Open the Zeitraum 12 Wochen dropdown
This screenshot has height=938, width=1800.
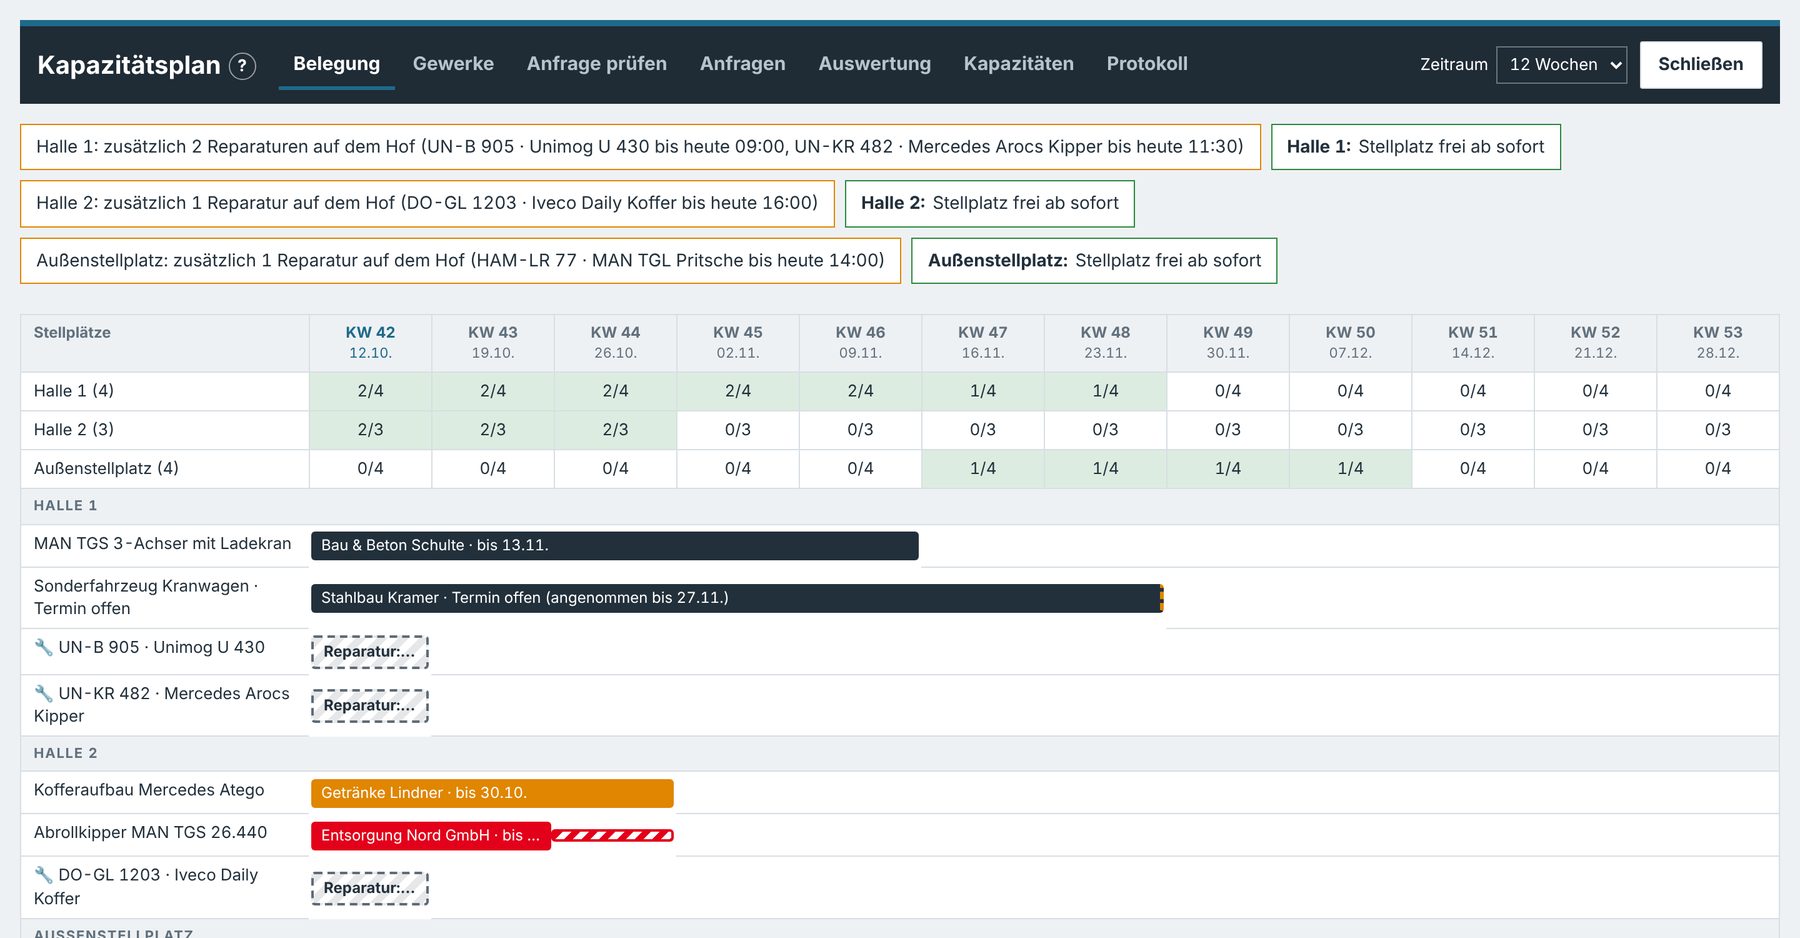click(x=1561, y=65)
